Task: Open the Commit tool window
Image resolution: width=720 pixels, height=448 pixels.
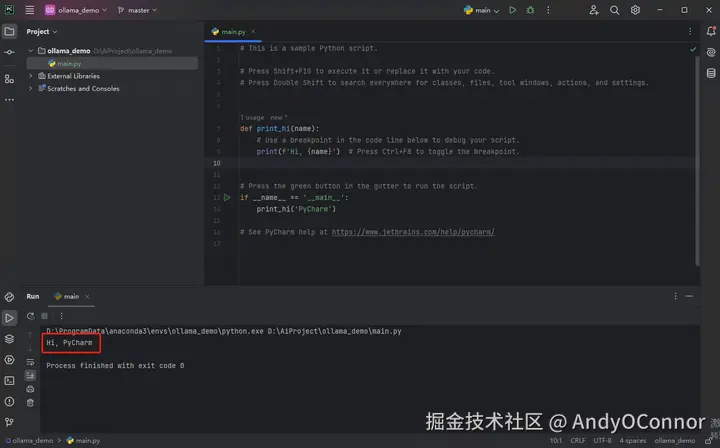Action: [x=9, y=52]
